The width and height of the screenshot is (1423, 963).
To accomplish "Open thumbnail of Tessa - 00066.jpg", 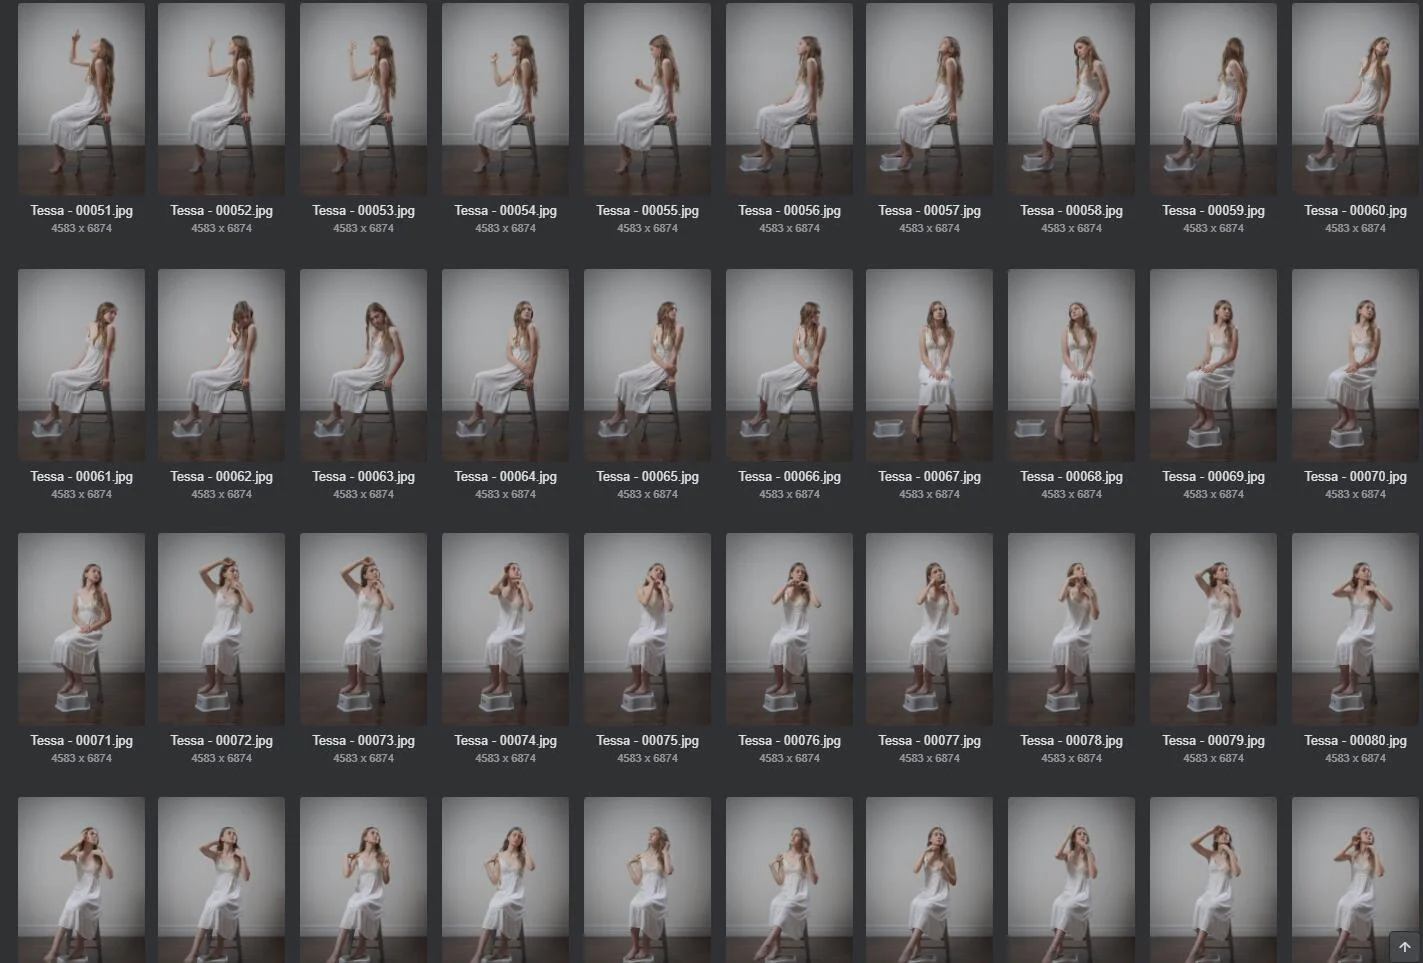I will tap(789, 365).
